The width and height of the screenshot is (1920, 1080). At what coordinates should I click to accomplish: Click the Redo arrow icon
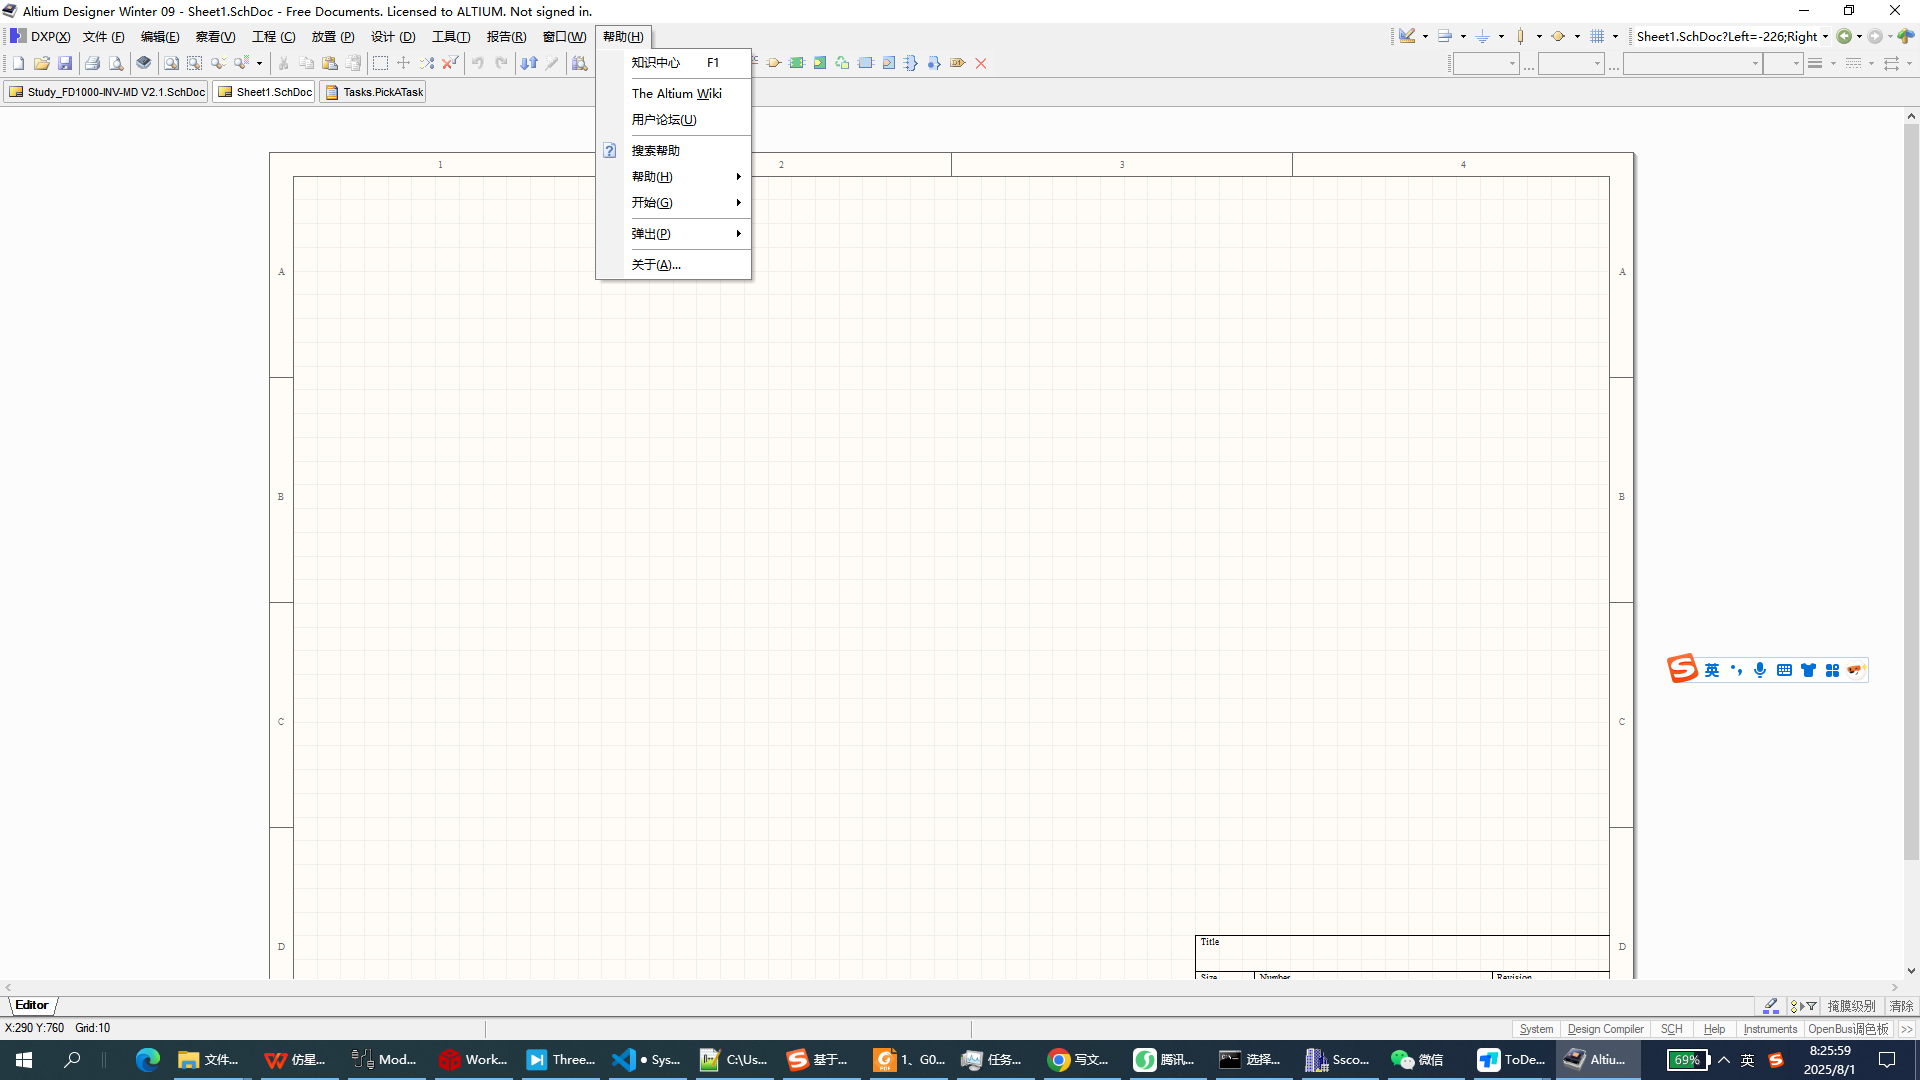501,63
